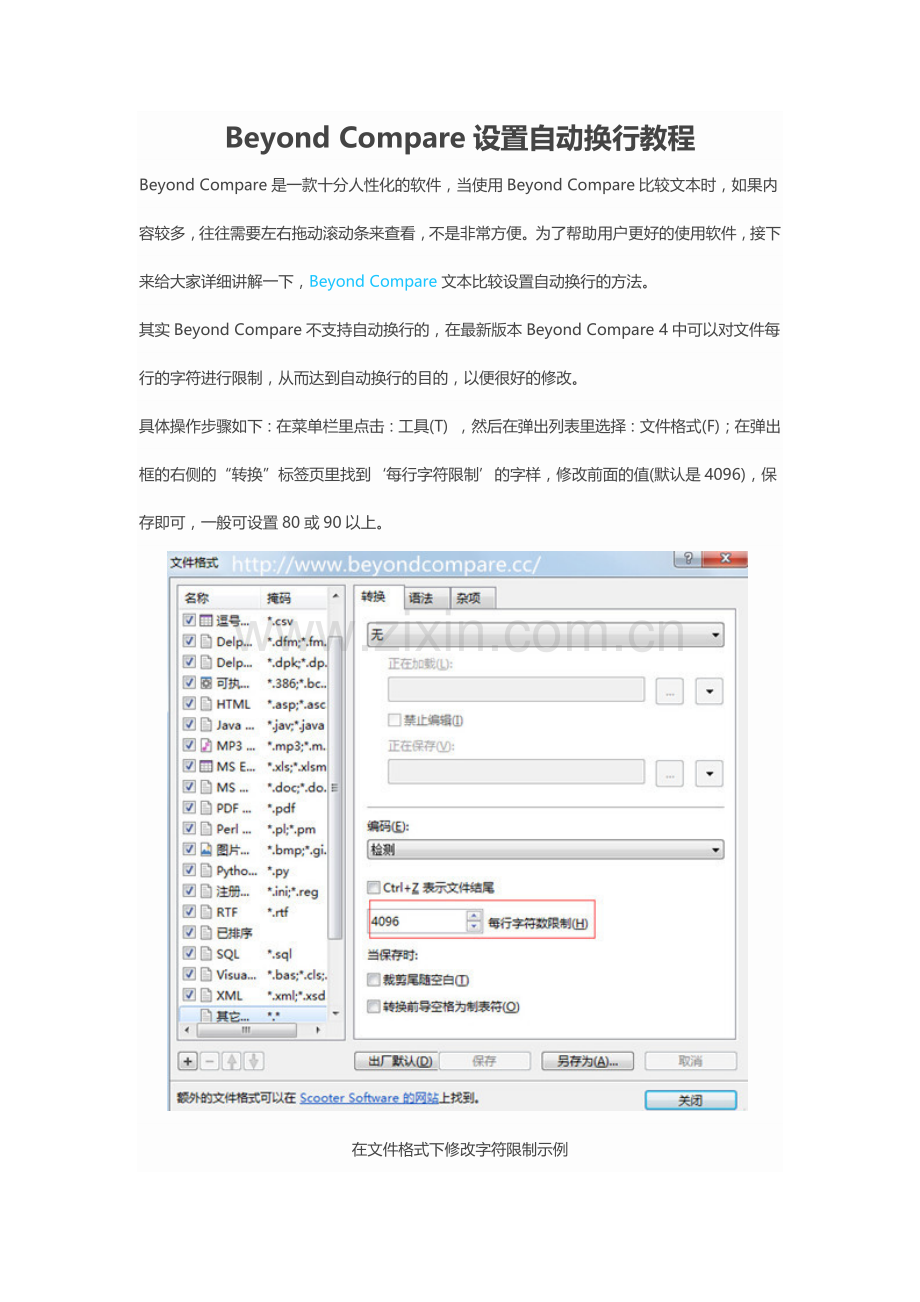Image resolution: width=920 pixels, height=1302 pixels.
Task: Click the picture icon for *.bmp format
Action: 206,850
